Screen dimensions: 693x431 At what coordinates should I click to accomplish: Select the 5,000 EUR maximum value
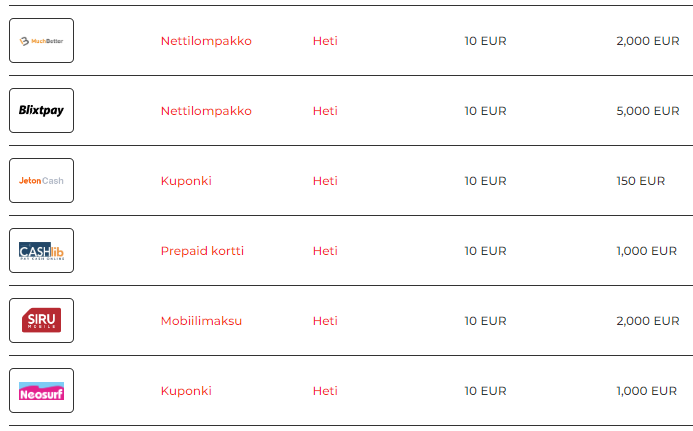coord(648,111)
